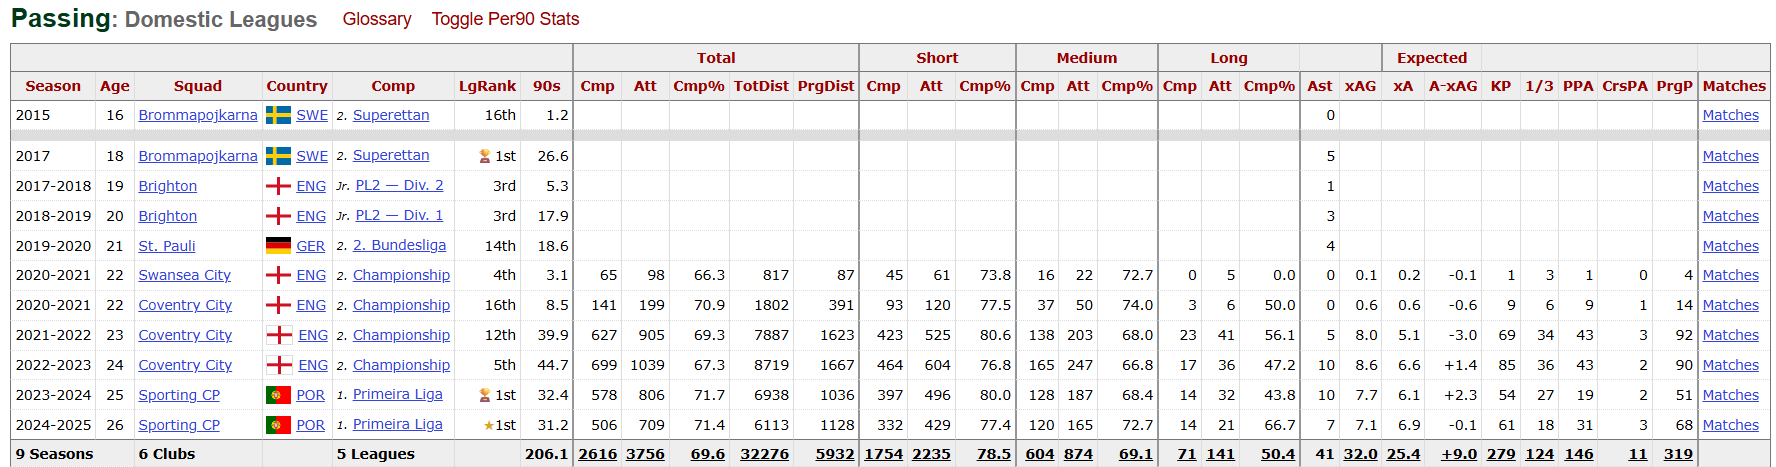Sort table by 90s column header
This screenshot has height=467, width=1776.
pyautogui.click(x=547, y=86)
